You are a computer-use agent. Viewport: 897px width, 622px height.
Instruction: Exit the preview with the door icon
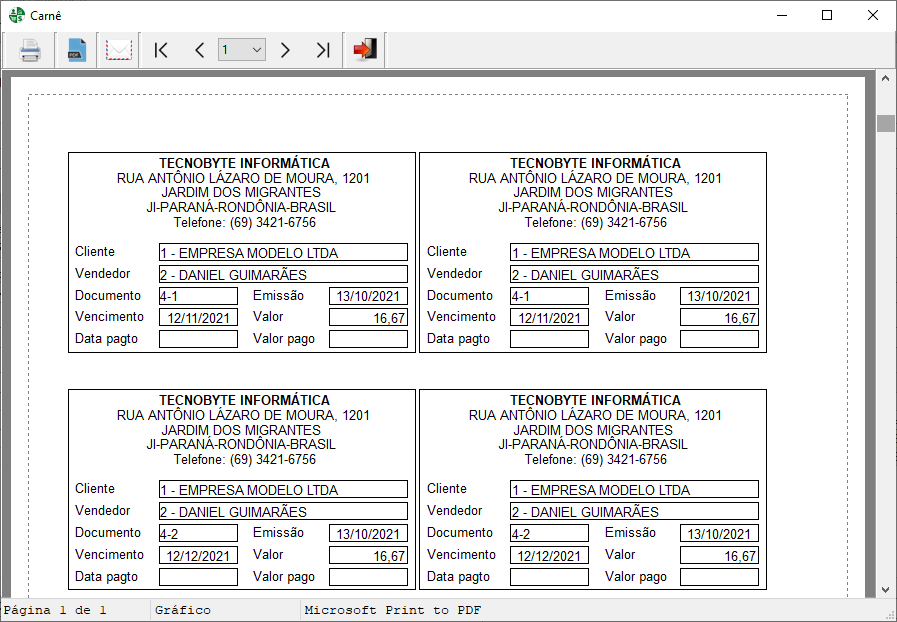(365, 50)
